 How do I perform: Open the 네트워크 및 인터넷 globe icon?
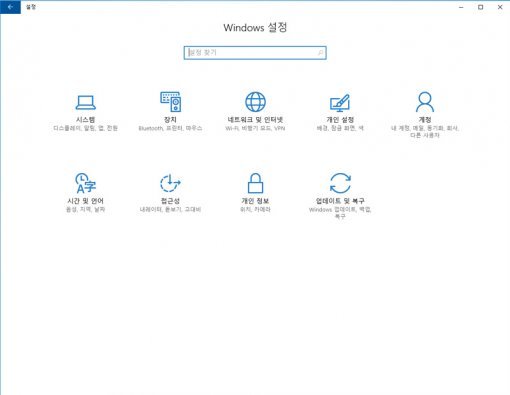(255, 102)
